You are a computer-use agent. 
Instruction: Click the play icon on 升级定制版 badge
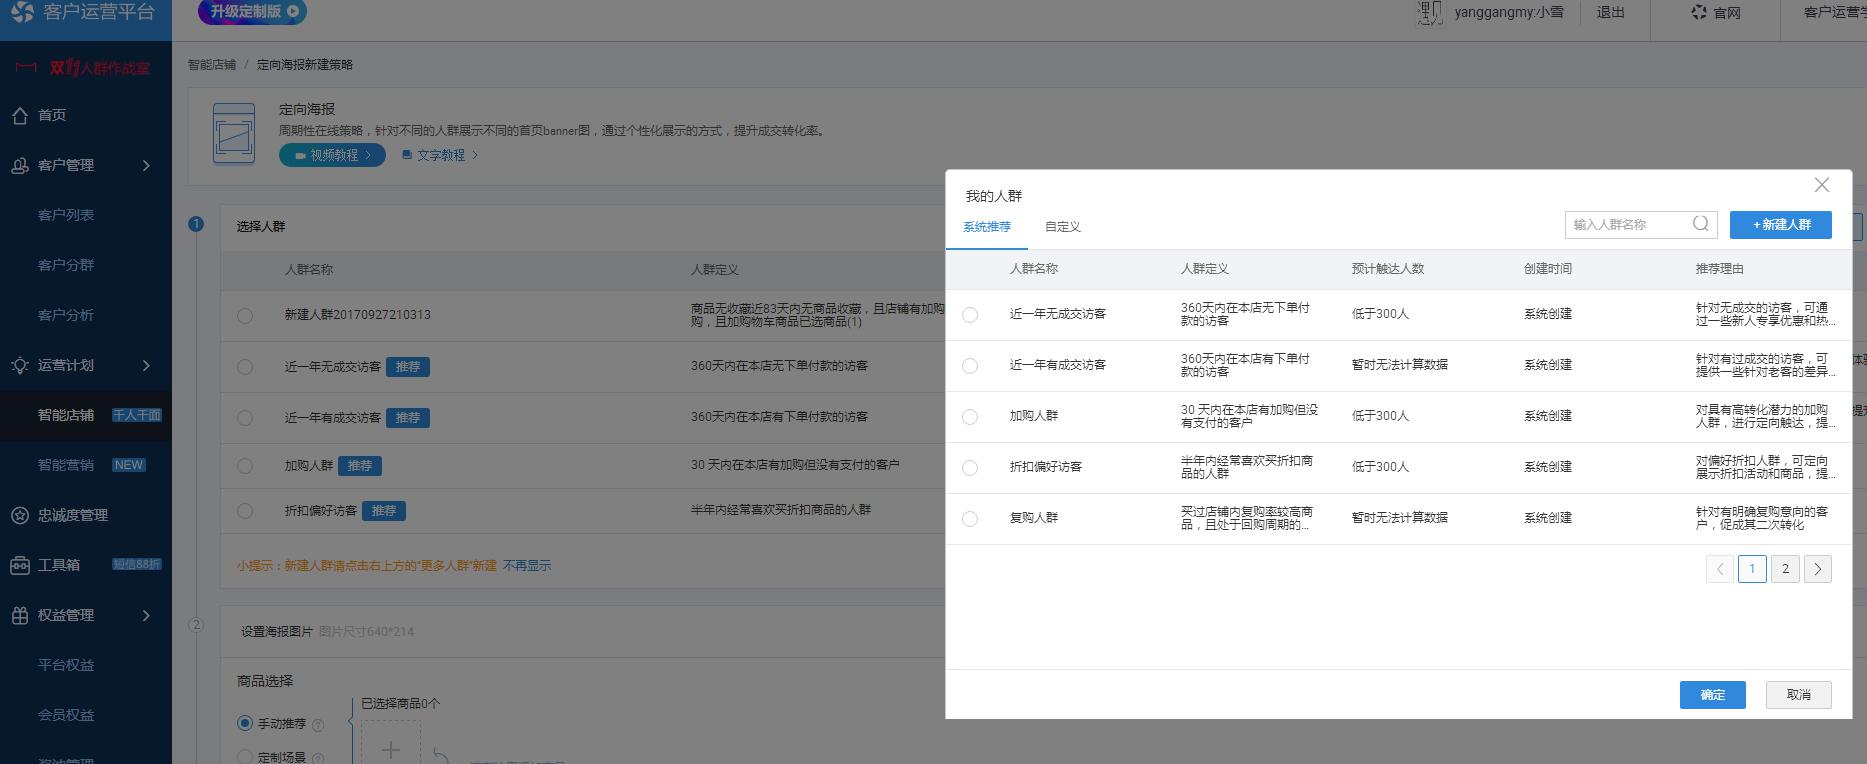(x=293, y=12)
